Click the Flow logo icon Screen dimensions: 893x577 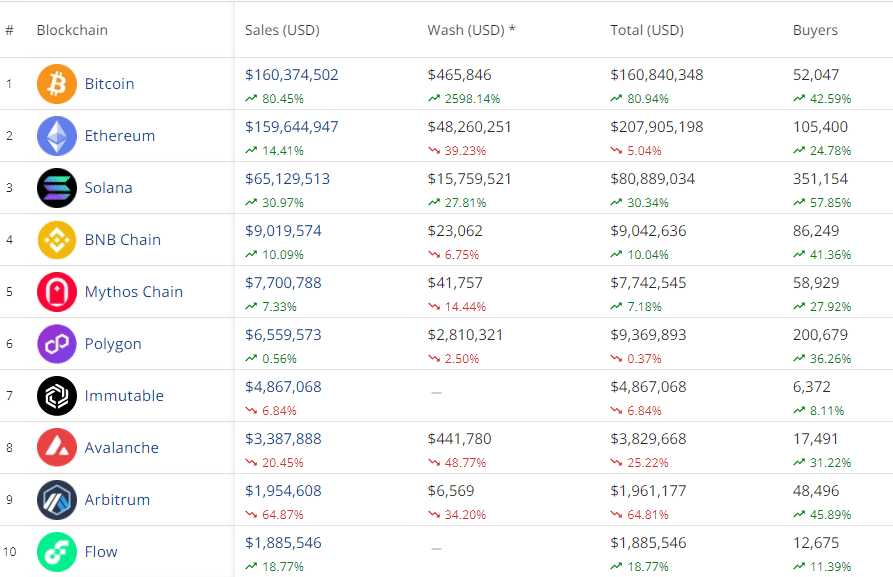(x=56, y=552)
